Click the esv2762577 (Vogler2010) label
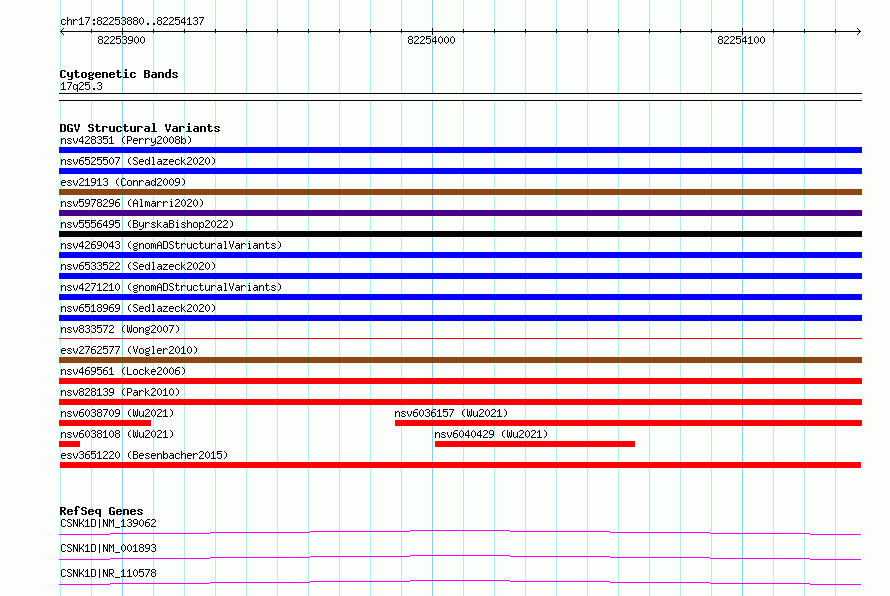 (129, 350)
